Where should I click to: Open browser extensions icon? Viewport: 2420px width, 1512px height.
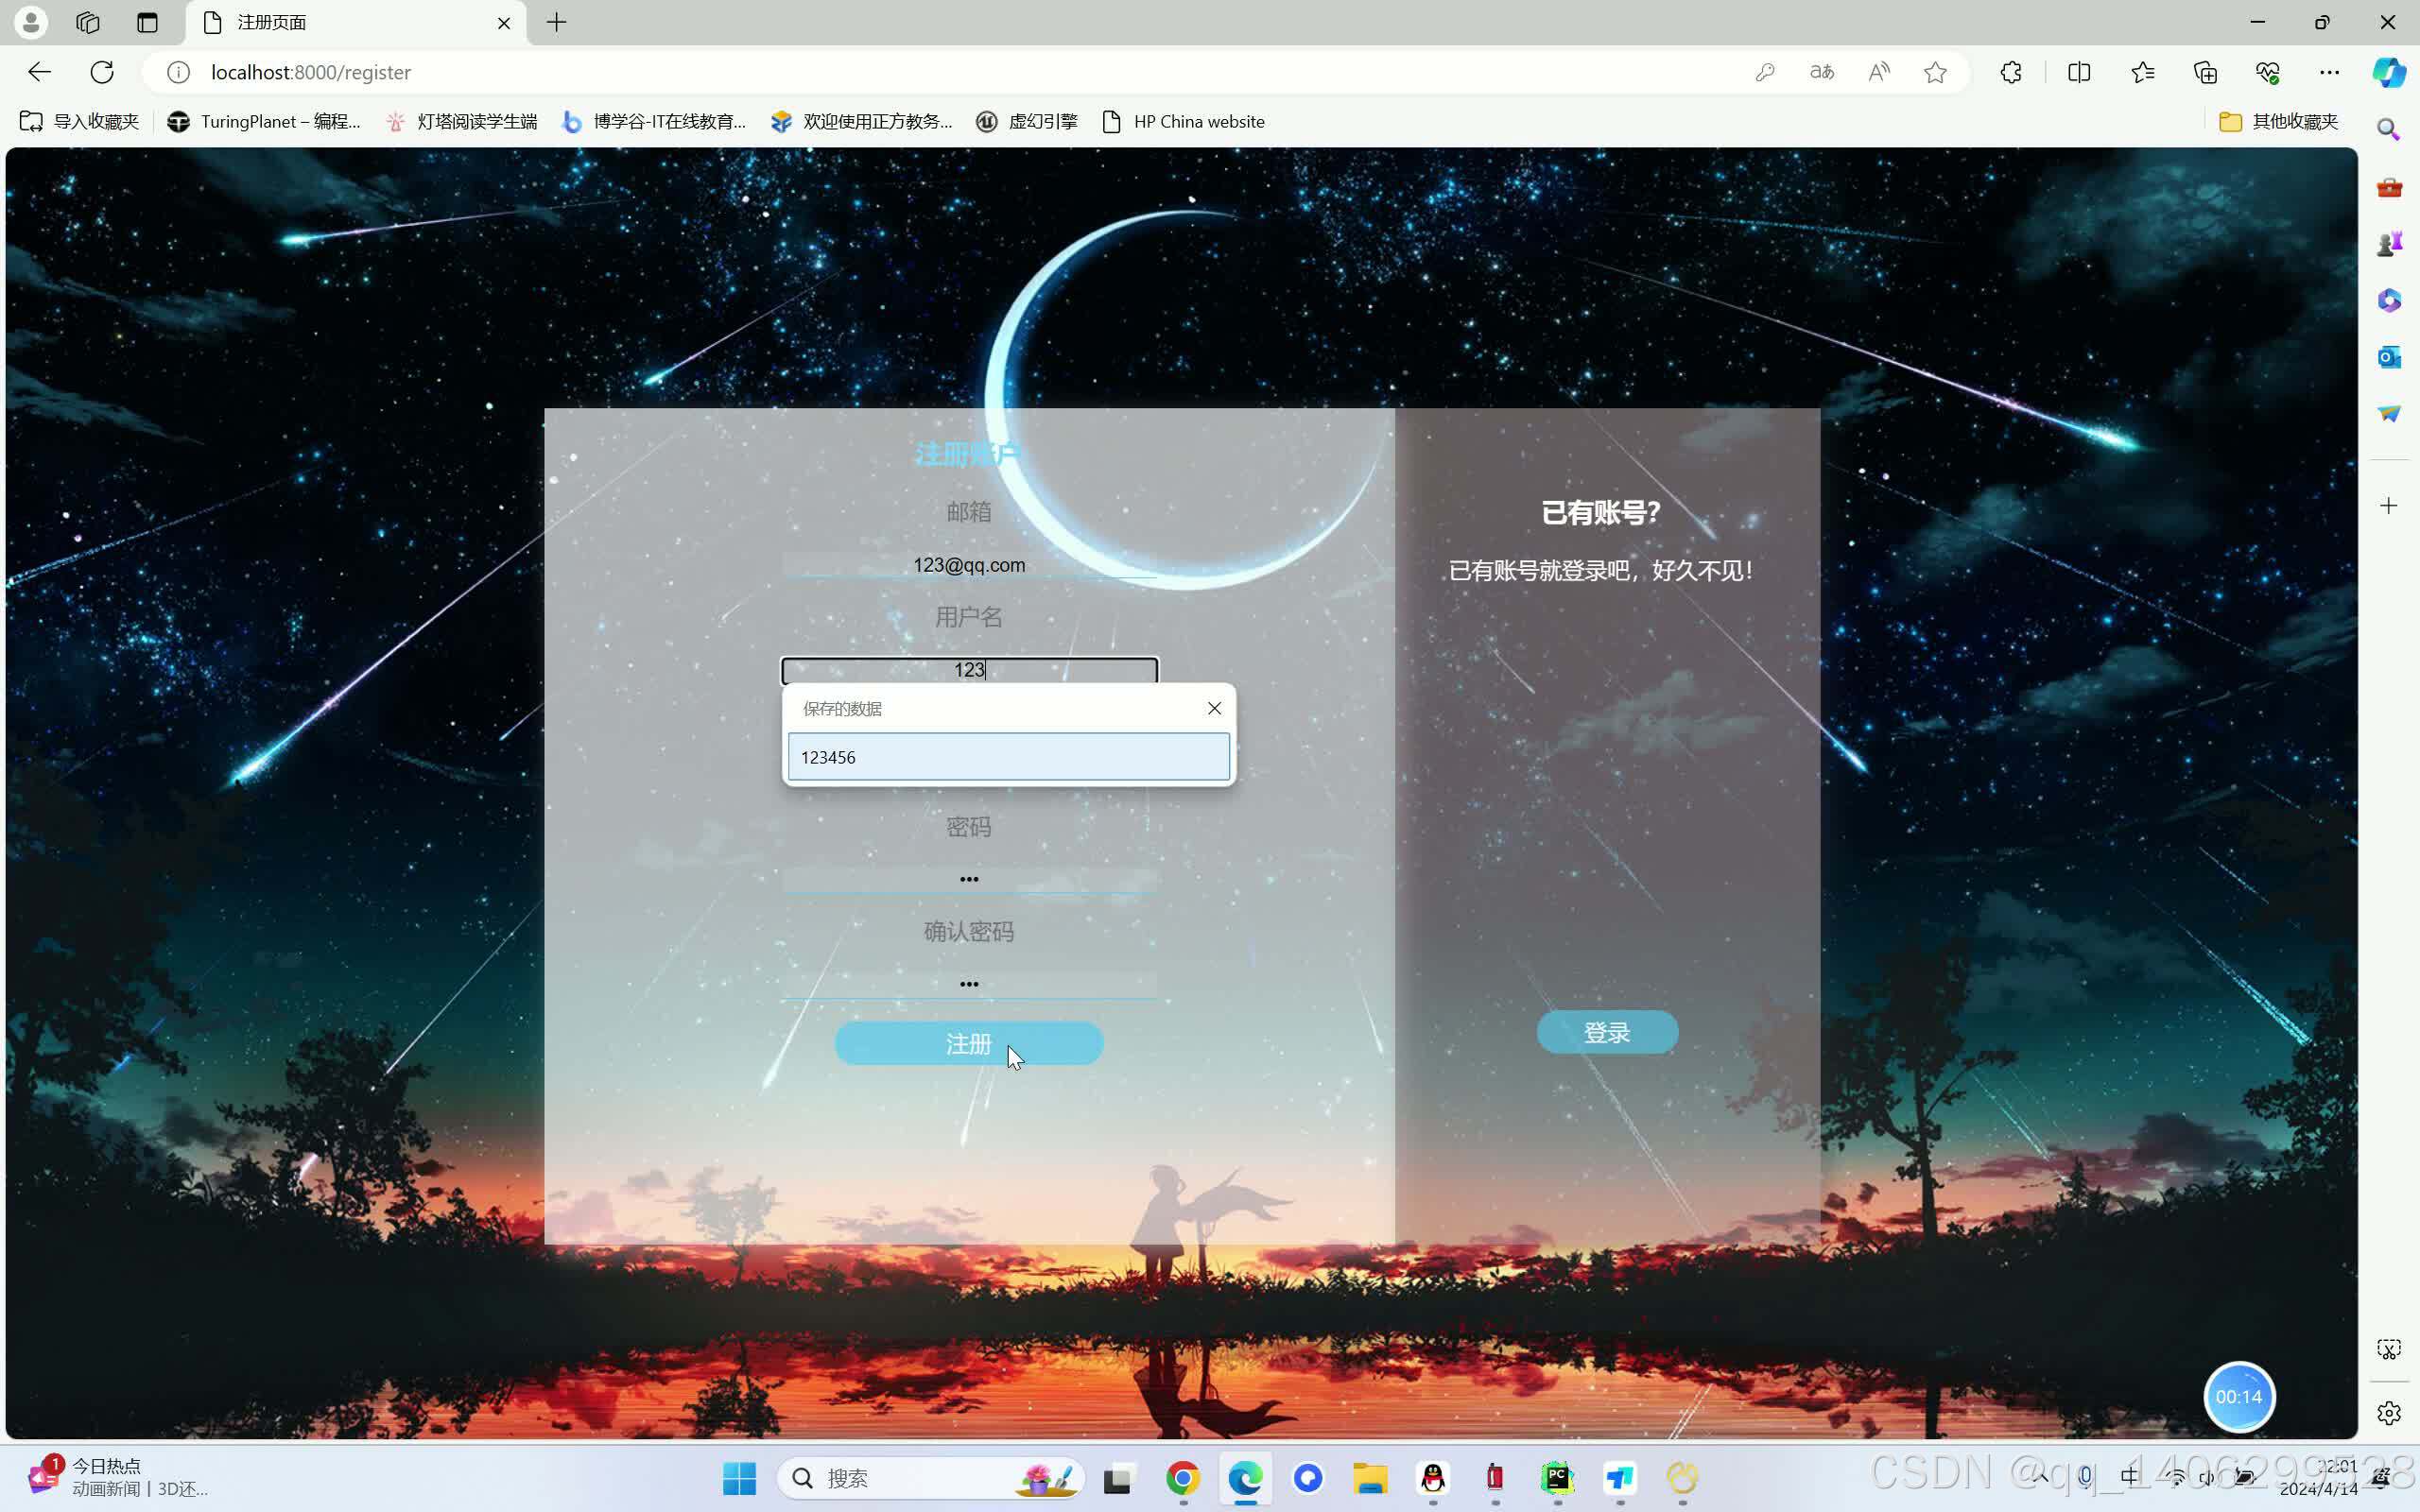point(2011,72)
